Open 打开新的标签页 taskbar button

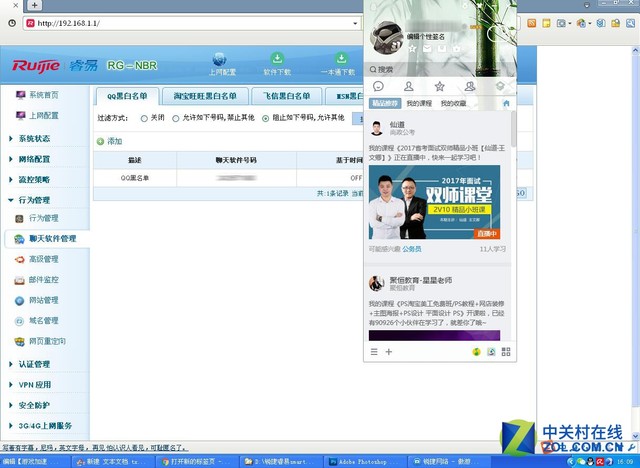(195, 461)
